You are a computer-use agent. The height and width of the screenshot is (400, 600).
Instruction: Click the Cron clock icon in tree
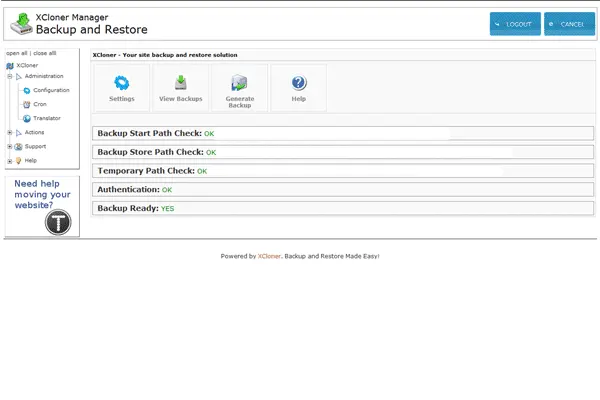(26, 104)
